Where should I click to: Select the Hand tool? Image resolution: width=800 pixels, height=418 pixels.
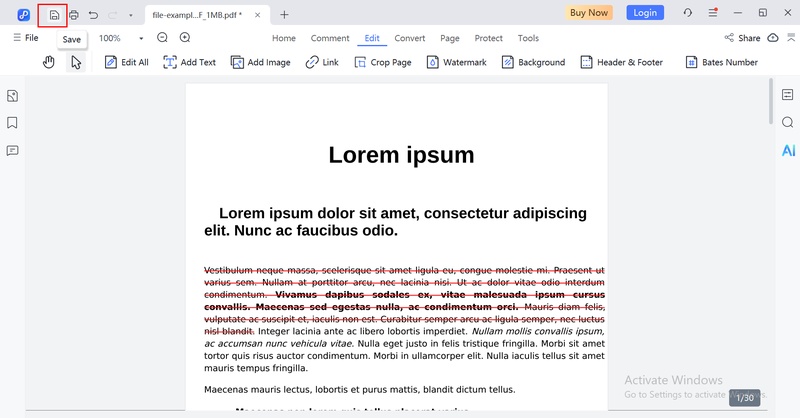click(x=48, y=62)
